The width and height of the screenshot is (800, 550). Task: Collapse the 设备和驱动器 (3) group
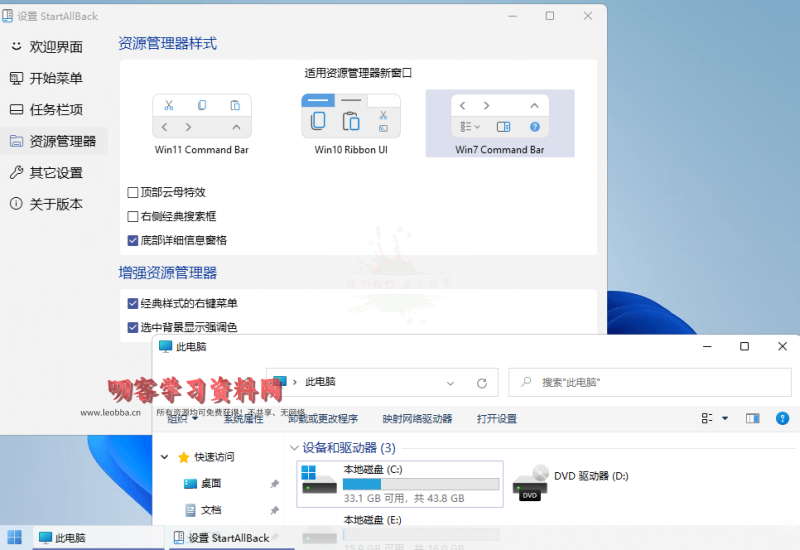tap(294, 448)
